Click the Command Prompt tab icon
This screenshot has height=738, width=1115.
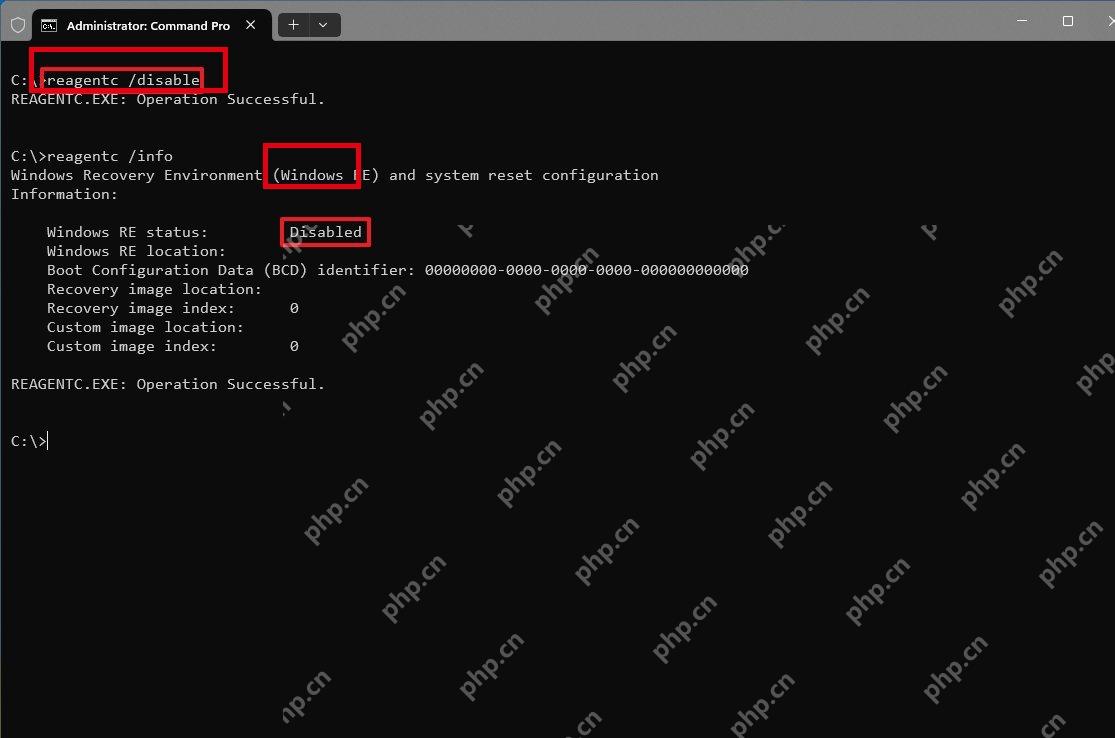click(x=49, y=26)
